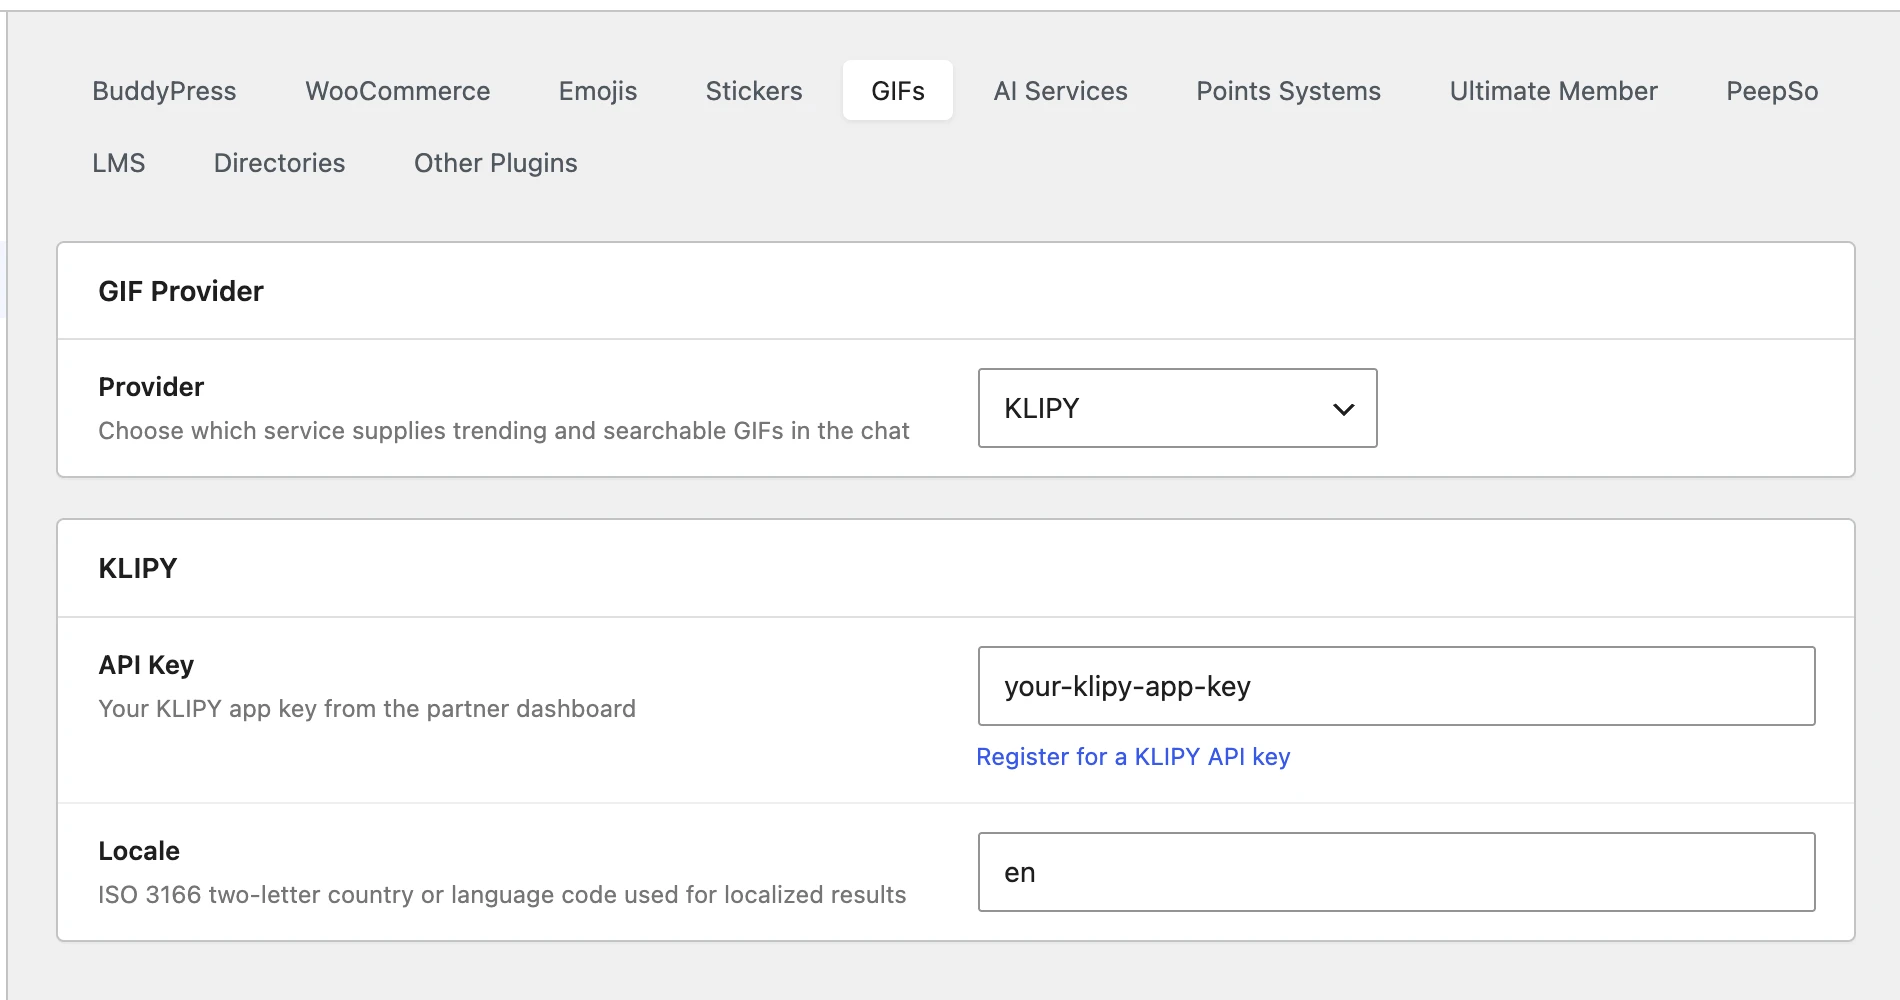Screen dimensions: 1900x1000
Task: Click the Locale input field
Action: 1396,872
